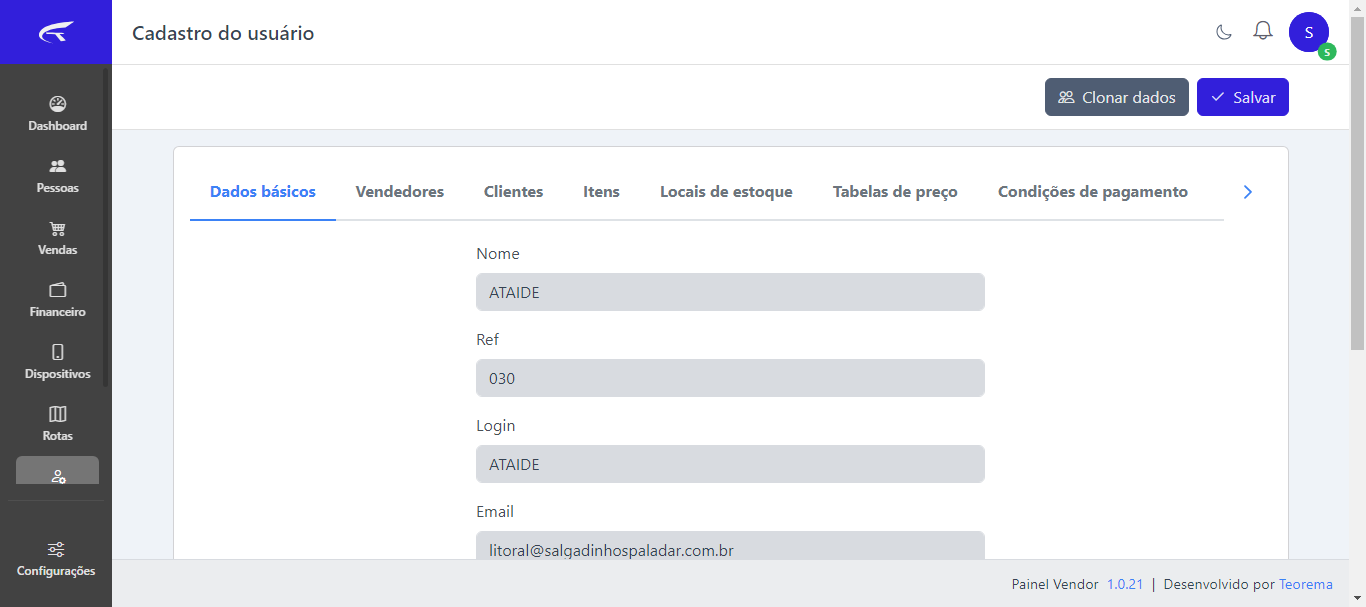Screen dimensions: 1366x607
Task: Open Configurações in the sidebar
Action: (57, 559)
